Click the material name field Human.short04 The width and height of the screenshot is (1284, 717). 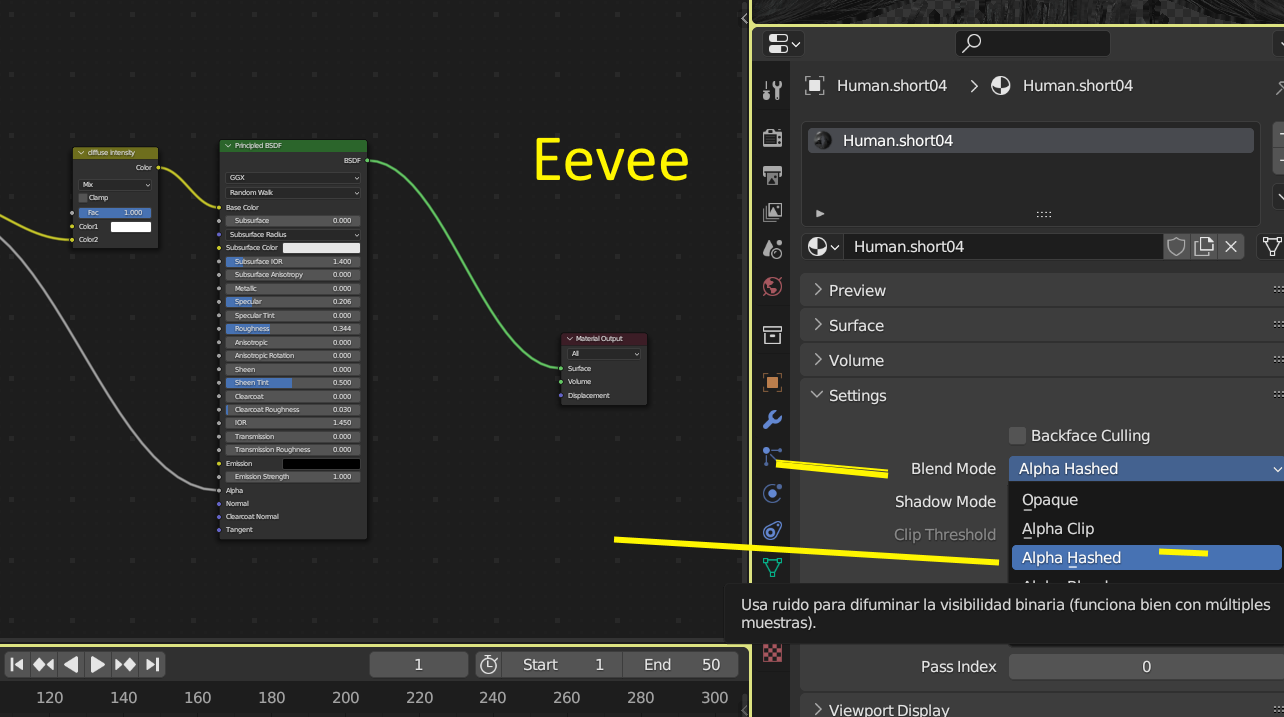pyautogui.click(x=1004, y=246)
